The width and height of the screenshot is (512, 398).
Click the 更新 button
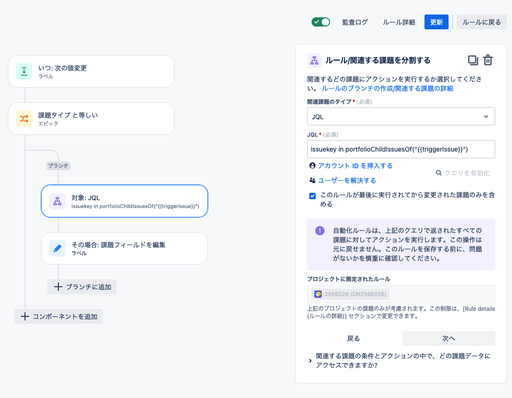436,22
